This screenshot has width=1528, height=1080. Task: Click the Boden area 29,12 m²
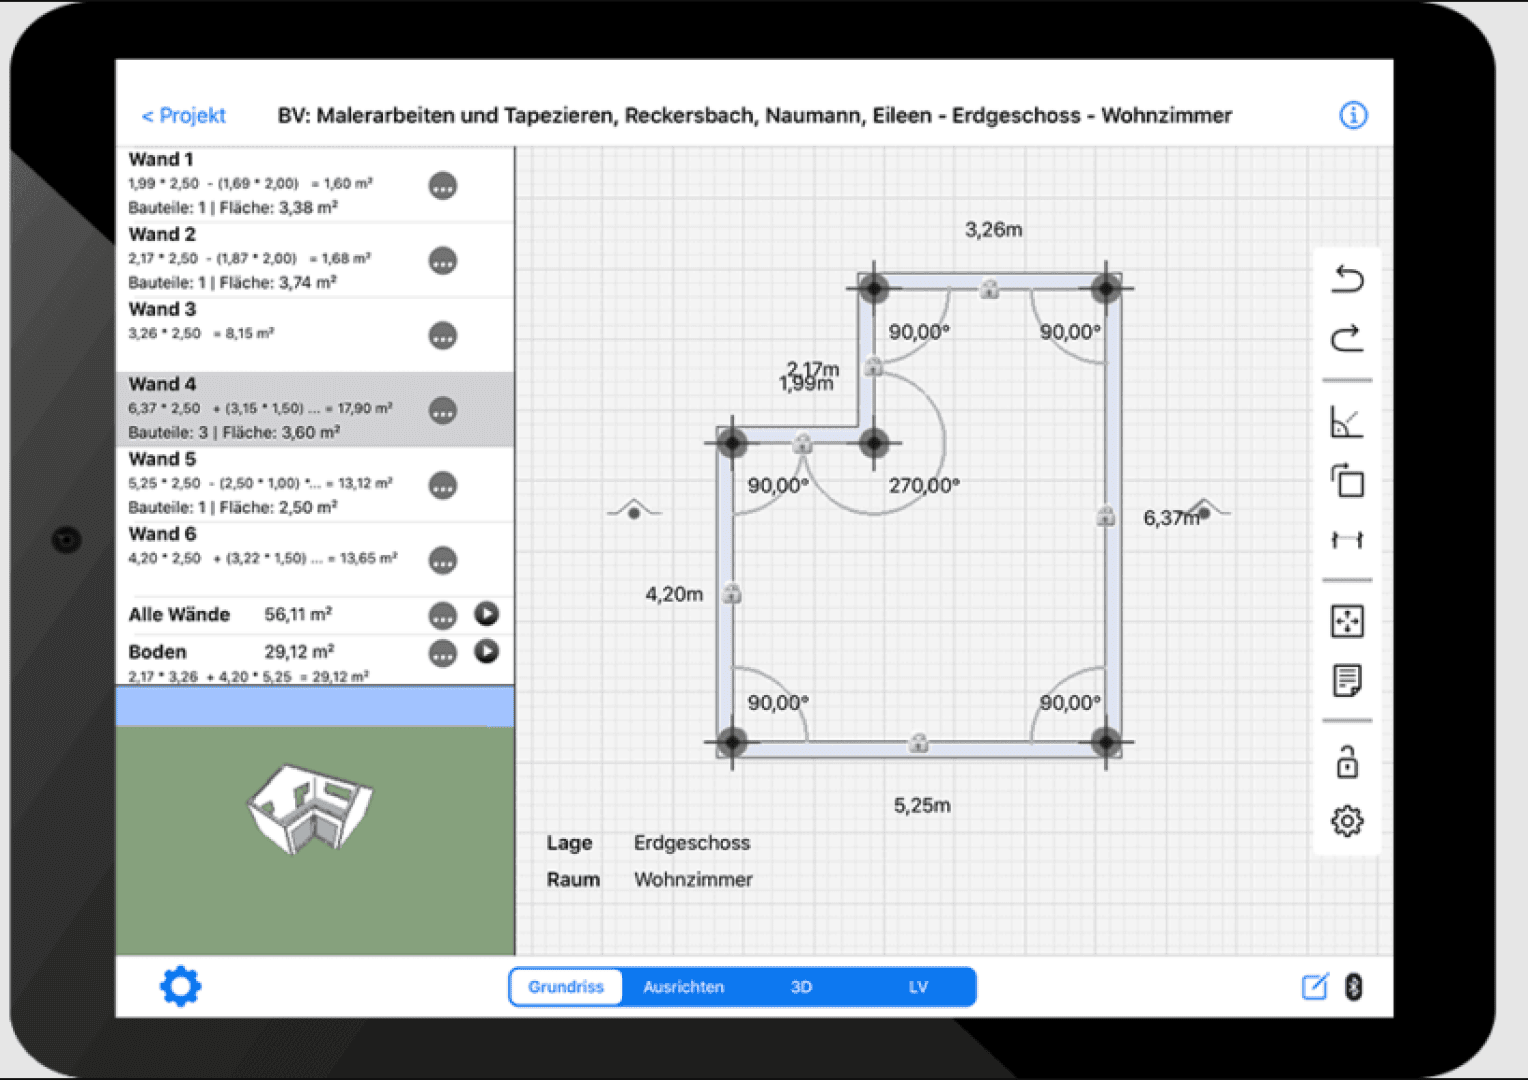[x=298, y=651]
